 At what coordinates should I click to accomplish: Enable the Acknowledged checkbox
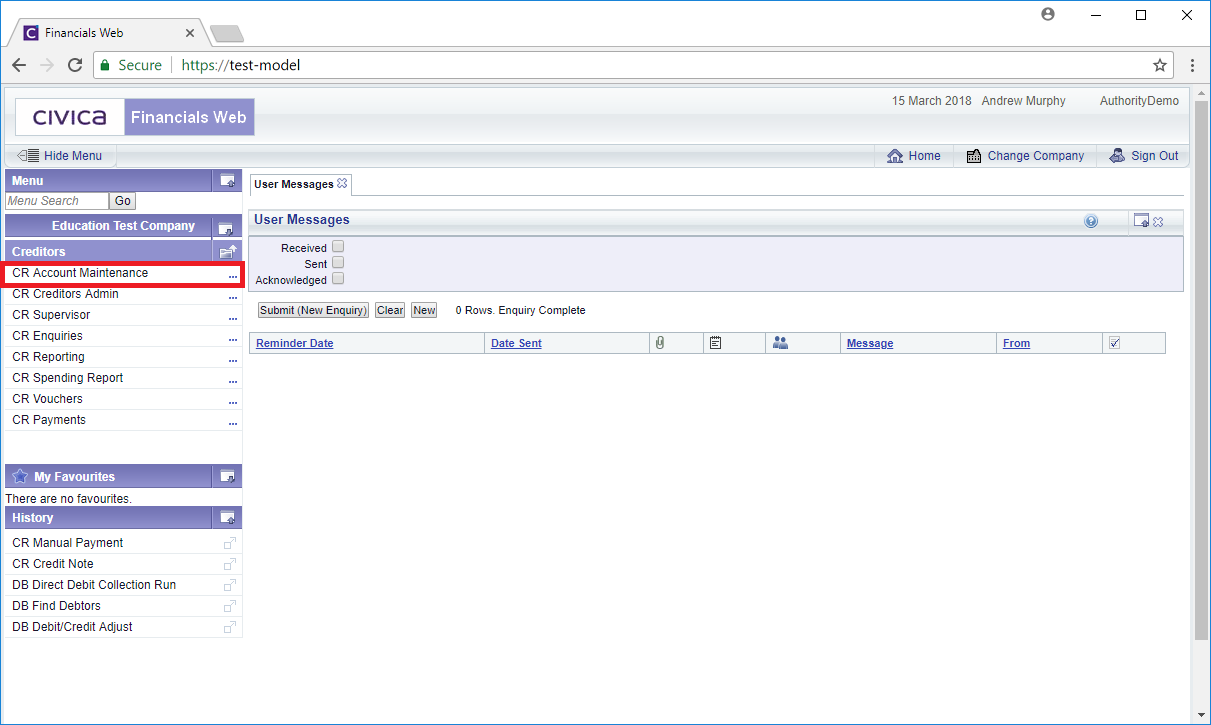click(x=338, y=279)
